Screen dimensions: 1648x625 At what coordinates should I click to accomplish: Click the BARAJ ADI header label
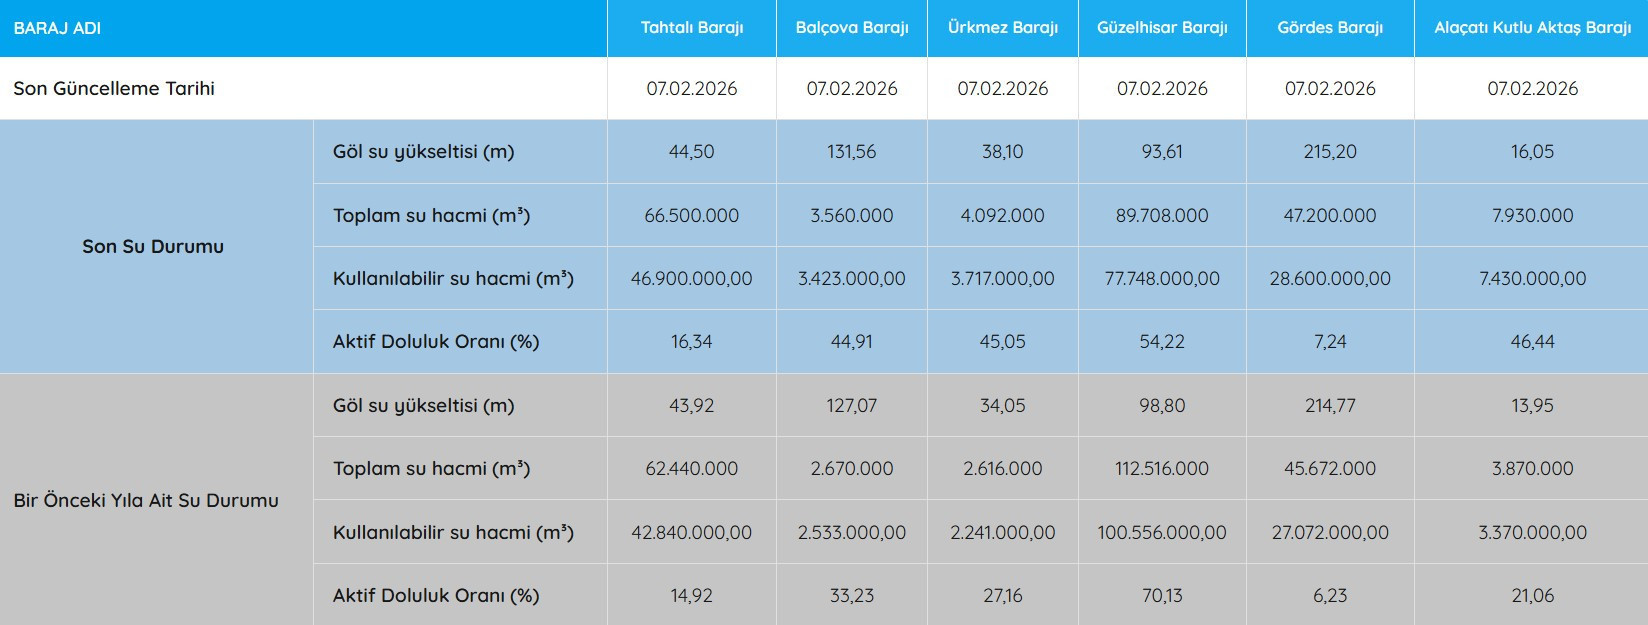(x=57, y=28)
